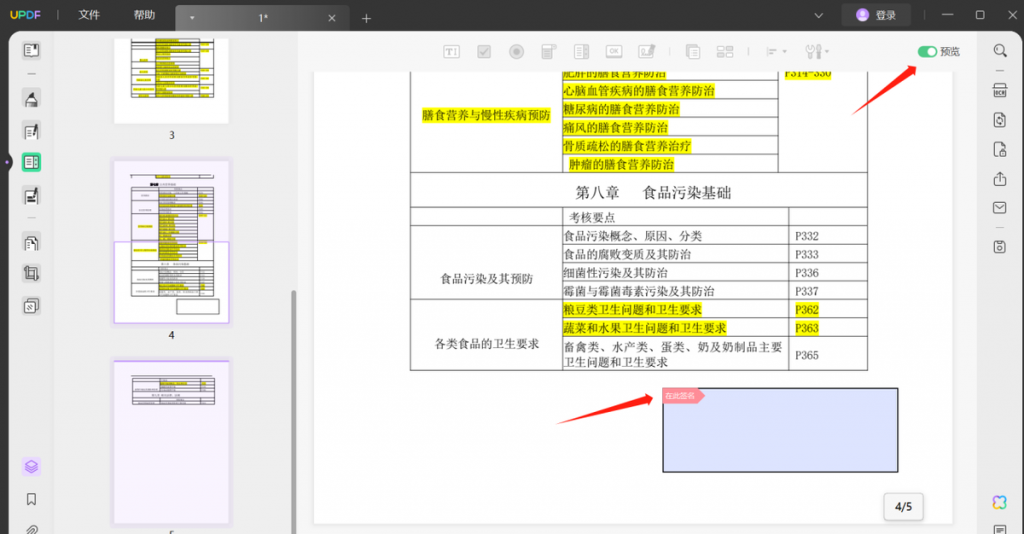Select the blue signature field box

pos(780,430)
